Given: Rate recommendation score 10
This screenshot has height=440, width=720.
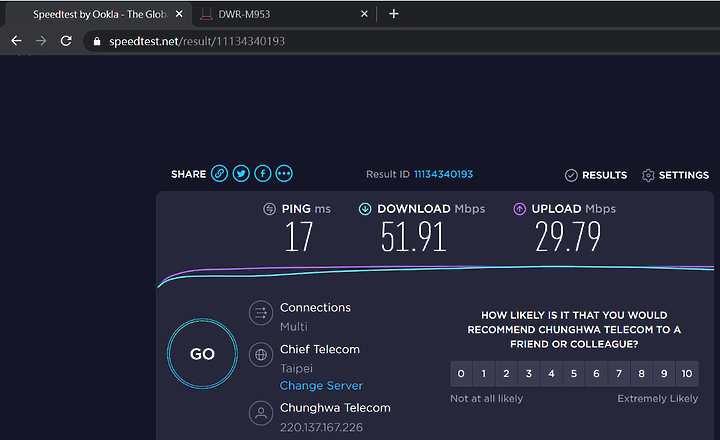Looking at the screenshot, I should click(687, 373).
